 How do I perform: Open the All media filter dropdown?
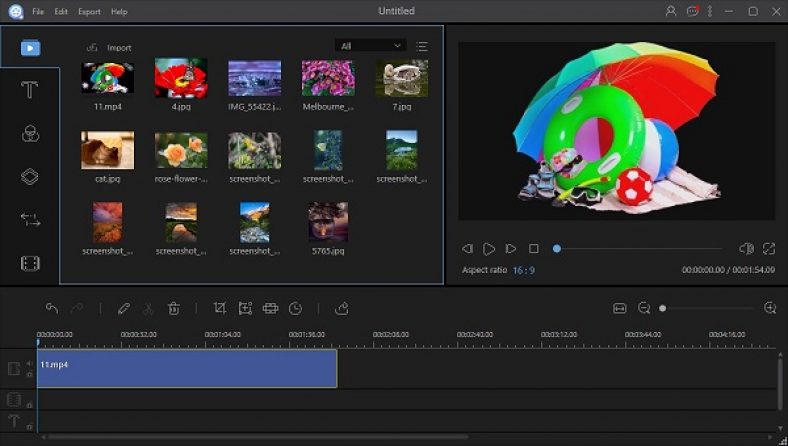(x=370, y=46)
